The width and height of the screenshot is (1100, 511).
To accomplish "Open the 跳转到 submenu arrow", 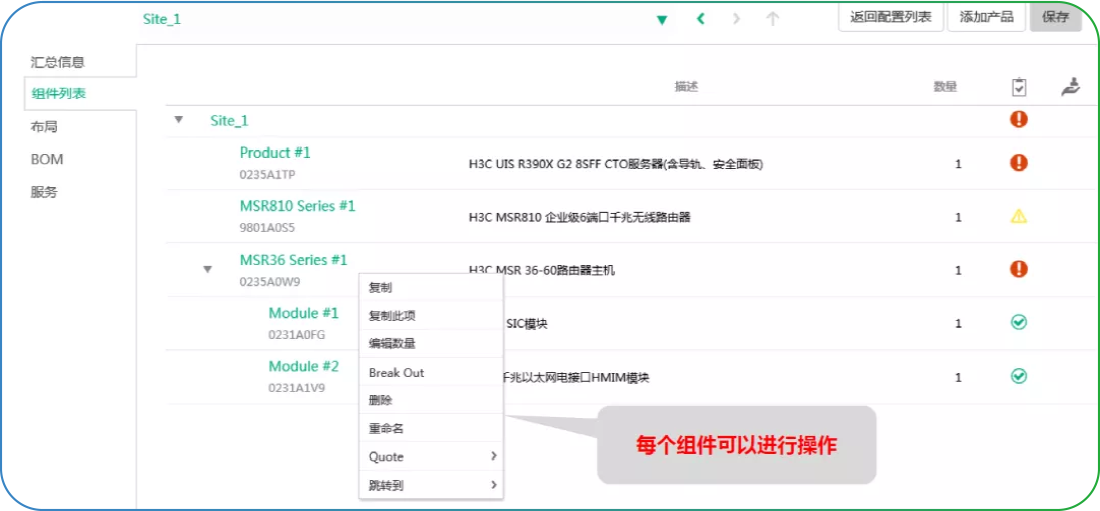I will coord(493,484).
